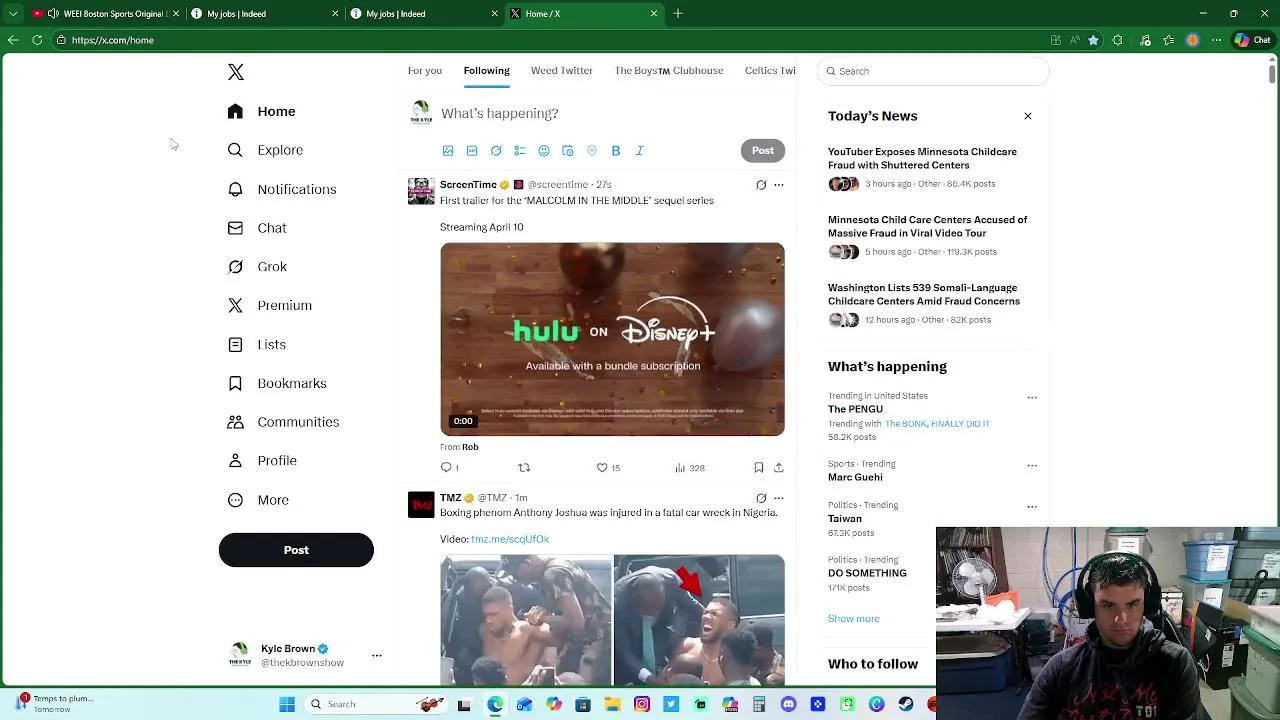Select the Following timeline tab
The width and height of the screenshot is (1280, 720).
pyautogui.click(x=487, y=71)
